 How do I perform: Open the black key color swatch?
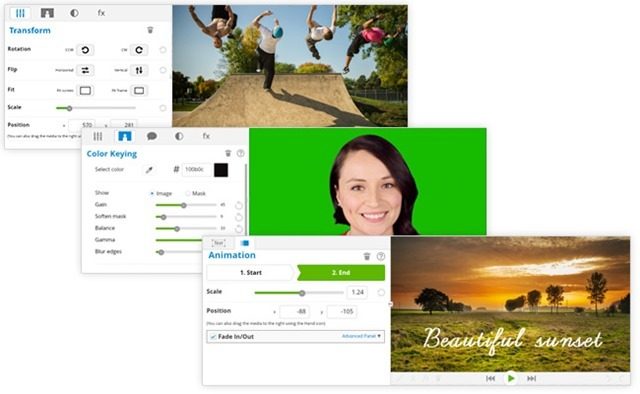221,170
